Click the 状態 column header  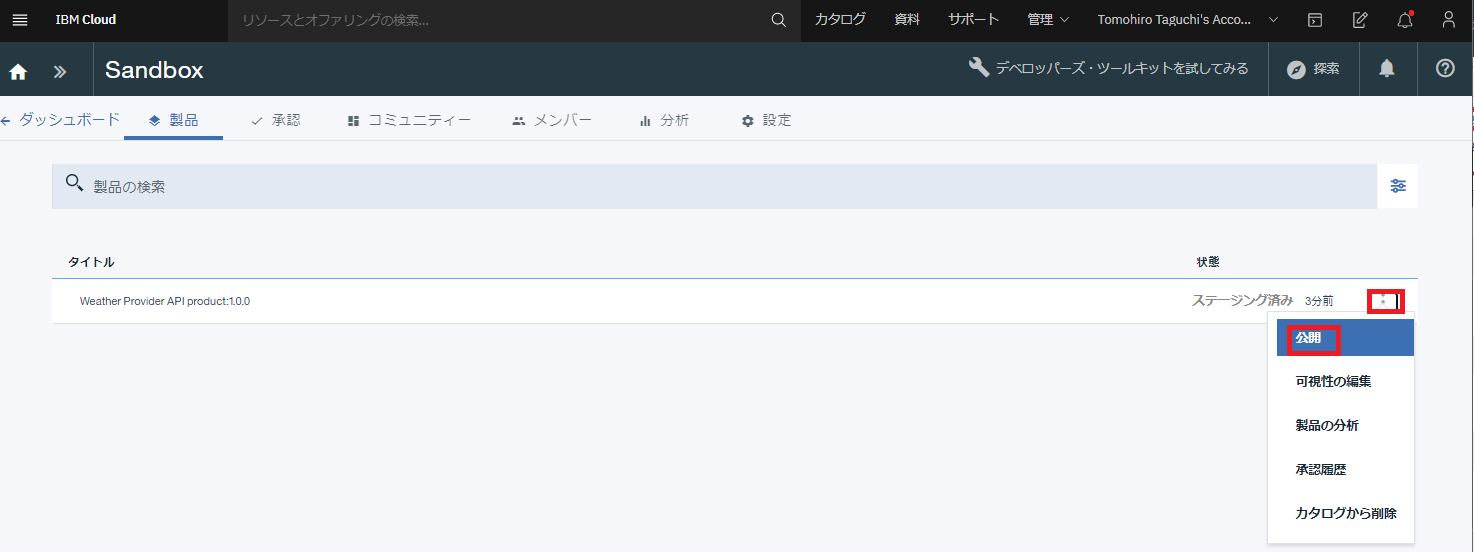point(1208,262)
